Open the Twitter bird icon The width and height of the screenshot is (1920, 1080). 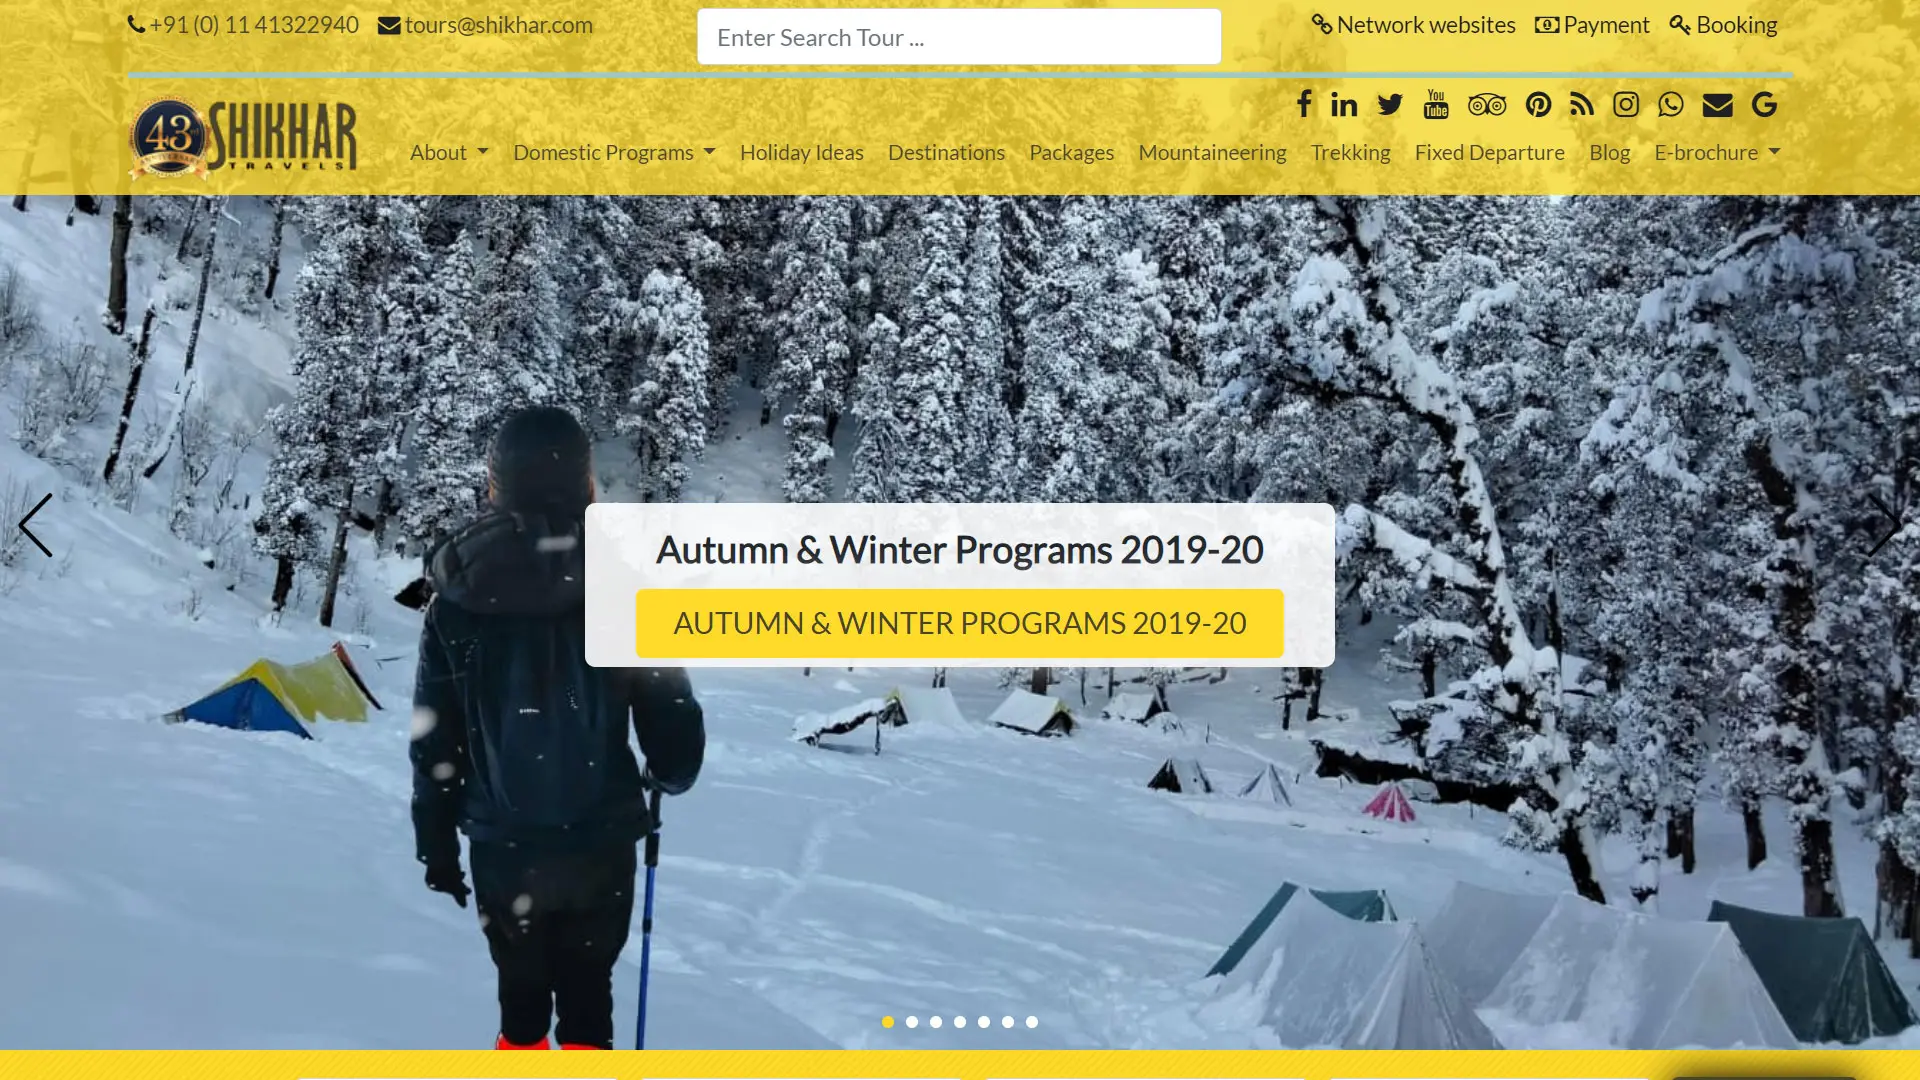click(1390, 104)
